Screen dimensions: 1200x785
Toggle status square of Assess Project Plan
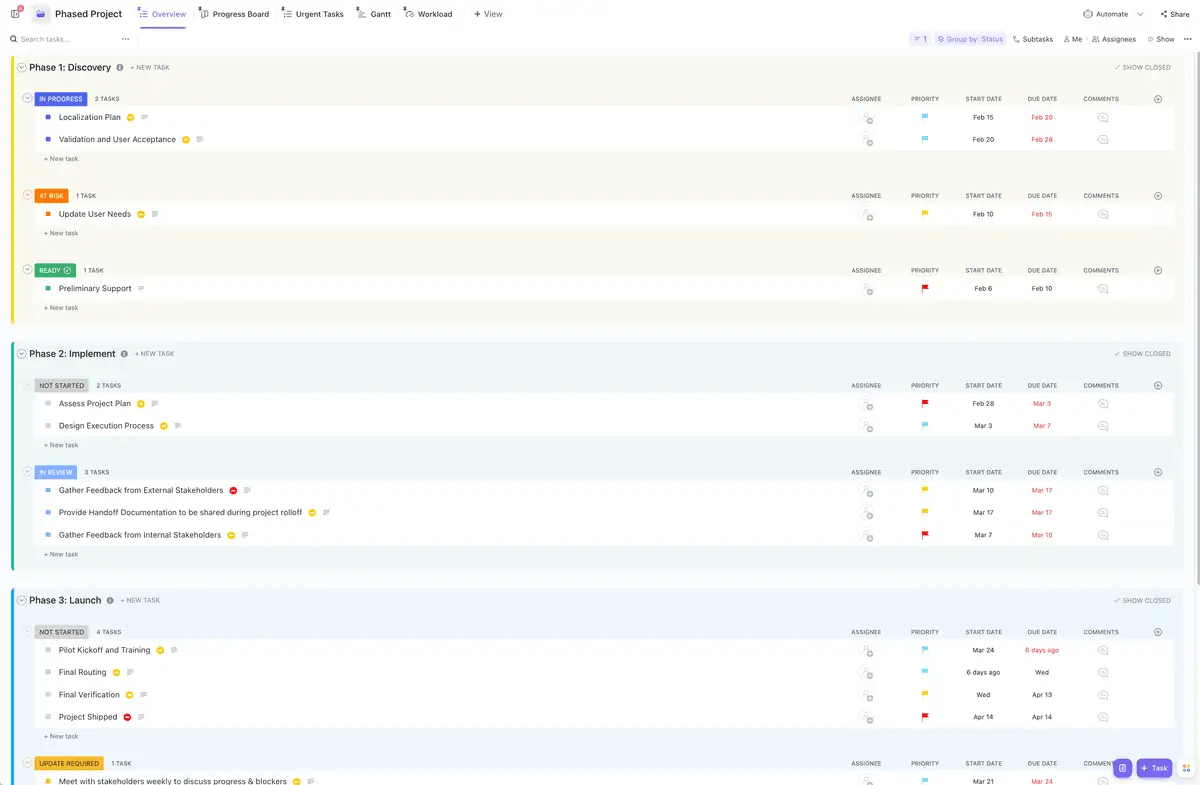coord(48,404)
